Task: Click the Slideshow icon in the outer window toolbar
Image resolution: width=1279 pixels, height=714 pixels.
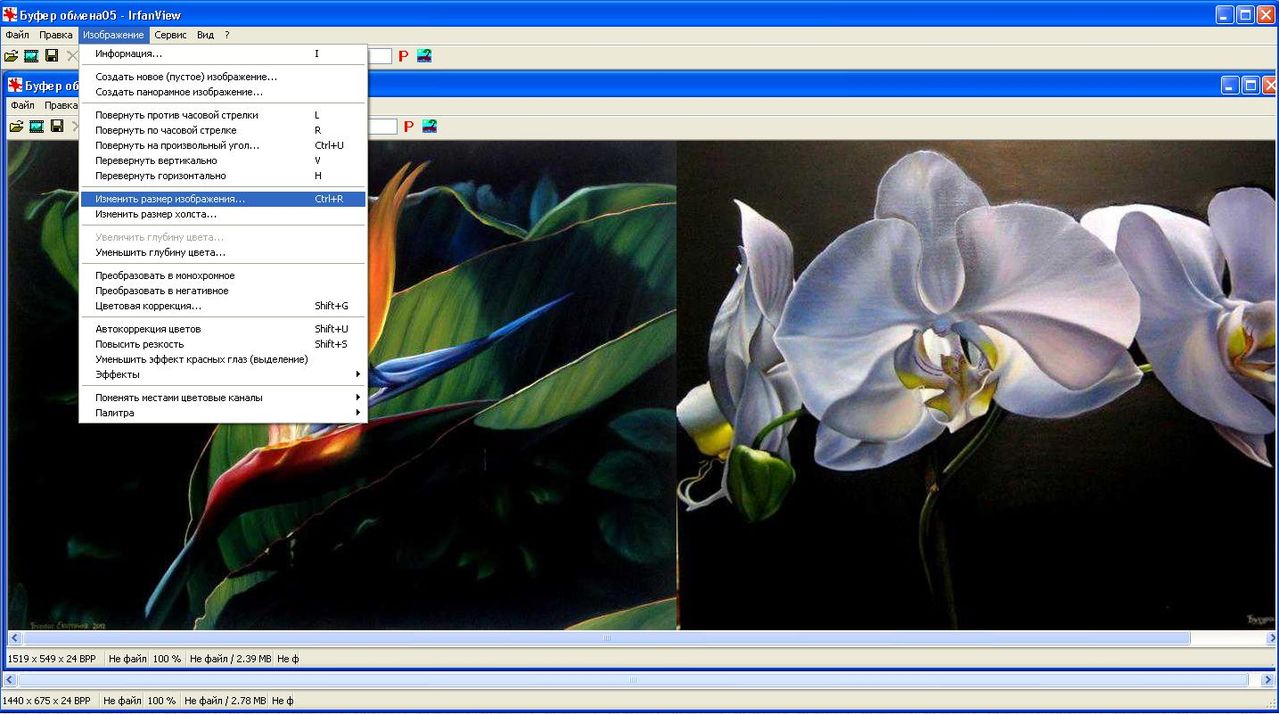Action: pyautogui.click(x=31, y=56)
